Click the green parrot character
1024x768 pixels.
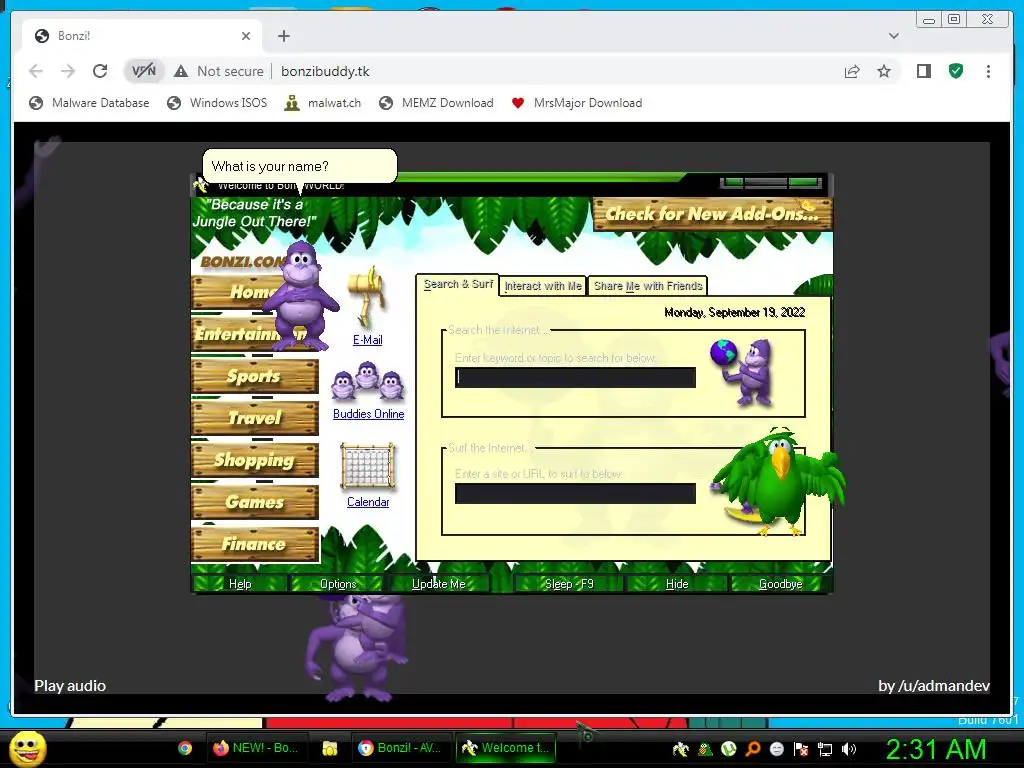[777, 482]
